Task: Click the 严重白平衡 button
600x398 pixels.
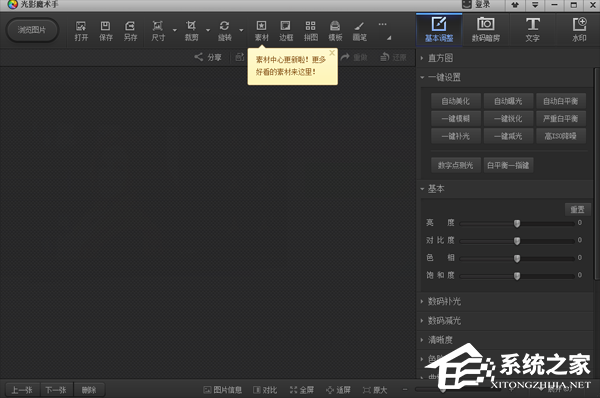Action: tap(561, 119)
